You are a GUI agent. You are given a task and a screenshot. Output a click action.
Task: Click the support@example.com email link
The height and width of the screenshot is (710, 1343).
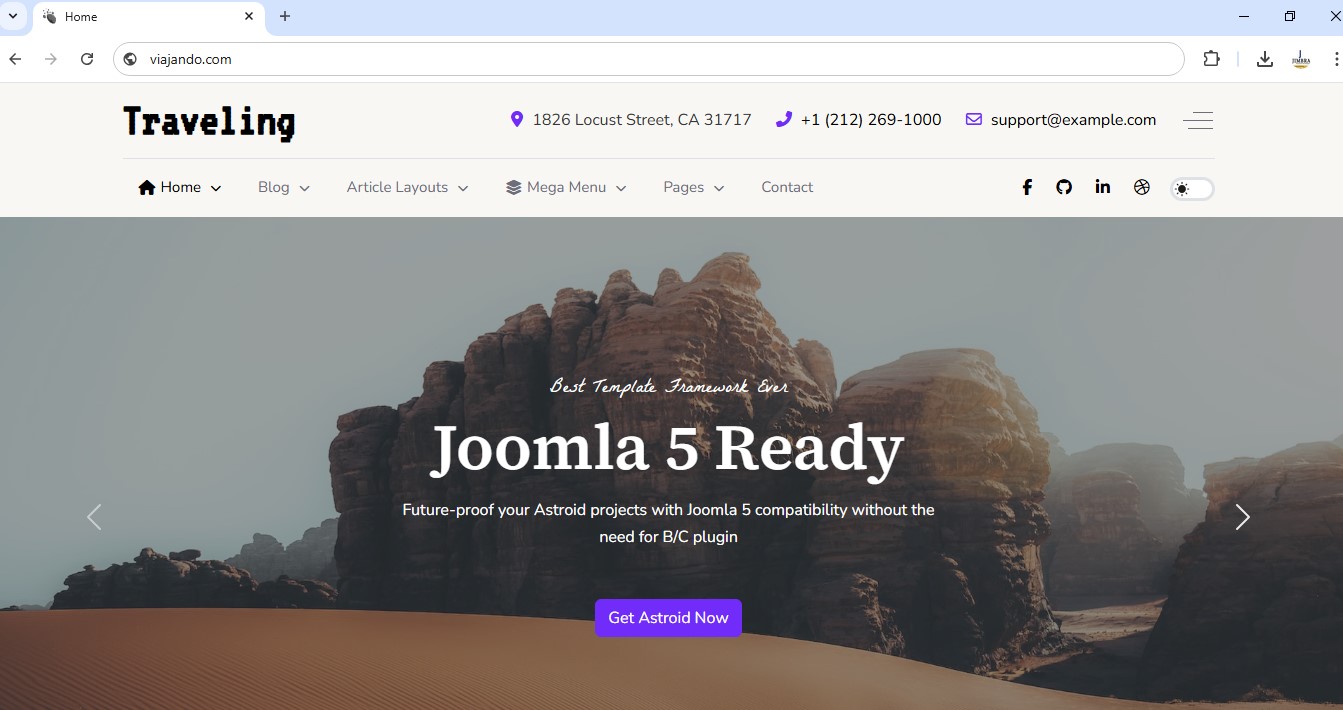point(1072,120)
